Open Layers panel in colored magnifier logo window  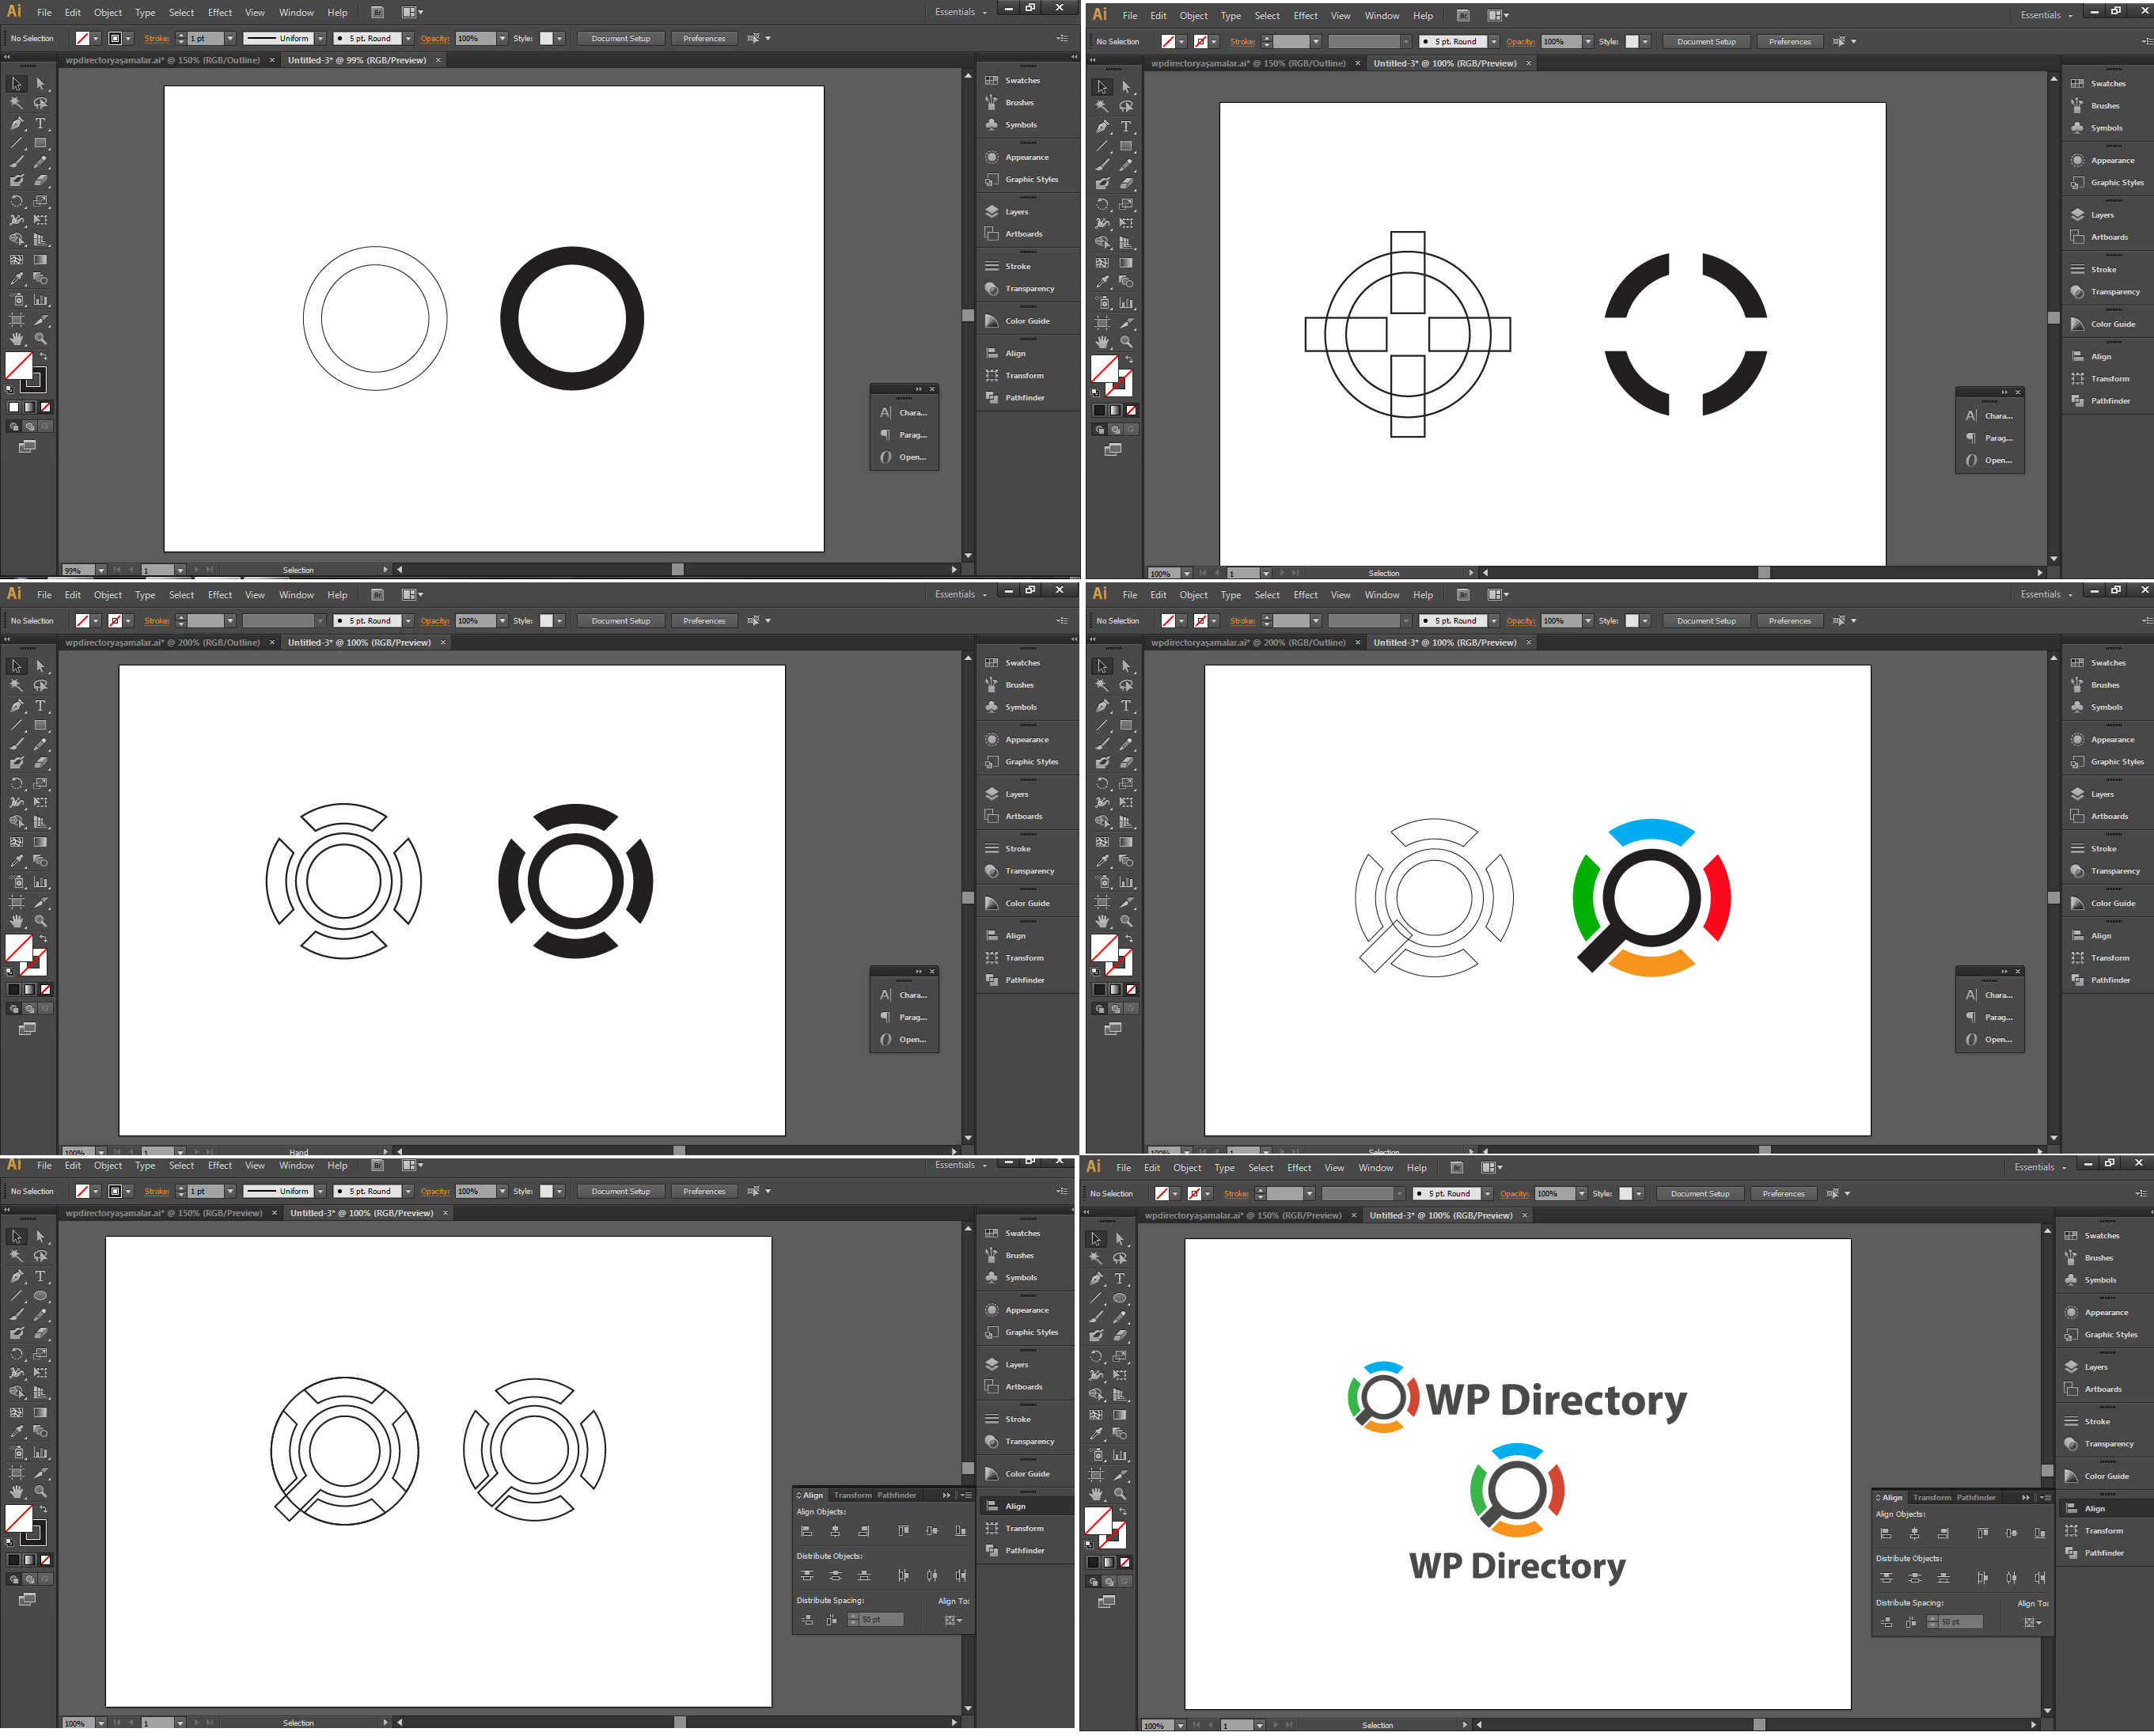2101,794
